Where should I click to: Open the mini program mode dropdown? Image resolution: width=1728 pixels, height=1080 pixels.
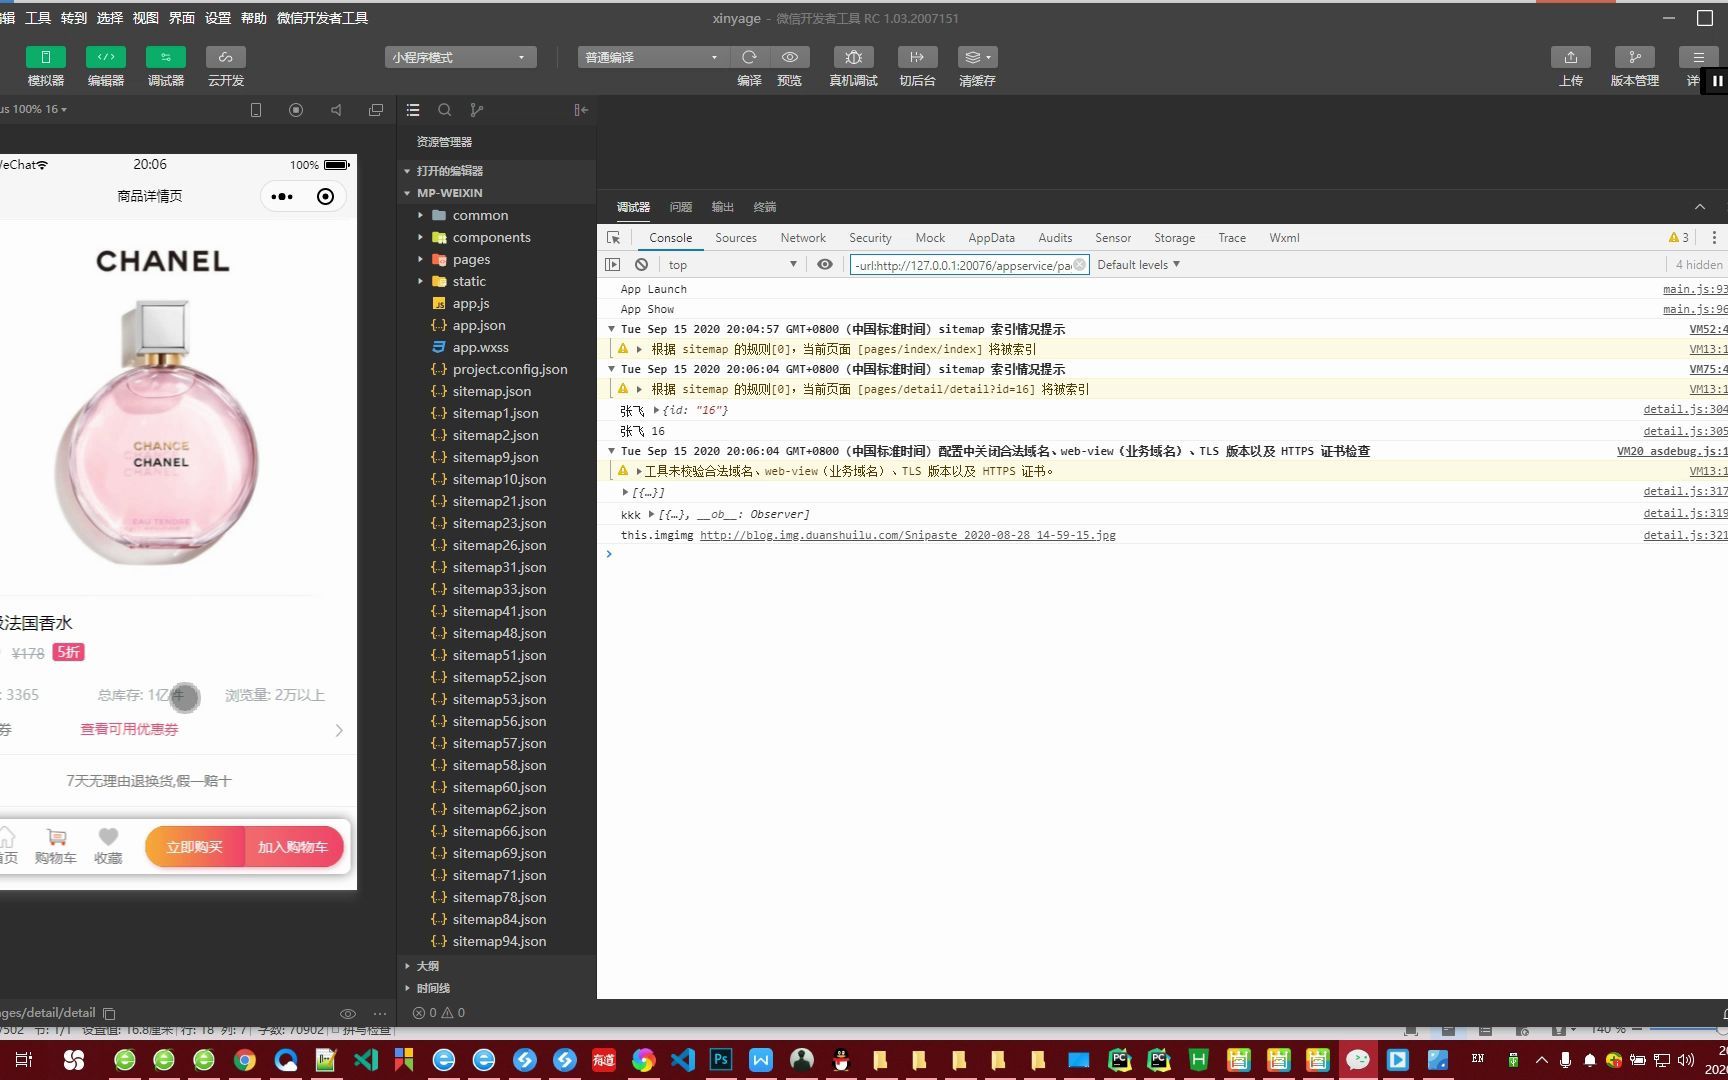point(460,57)
